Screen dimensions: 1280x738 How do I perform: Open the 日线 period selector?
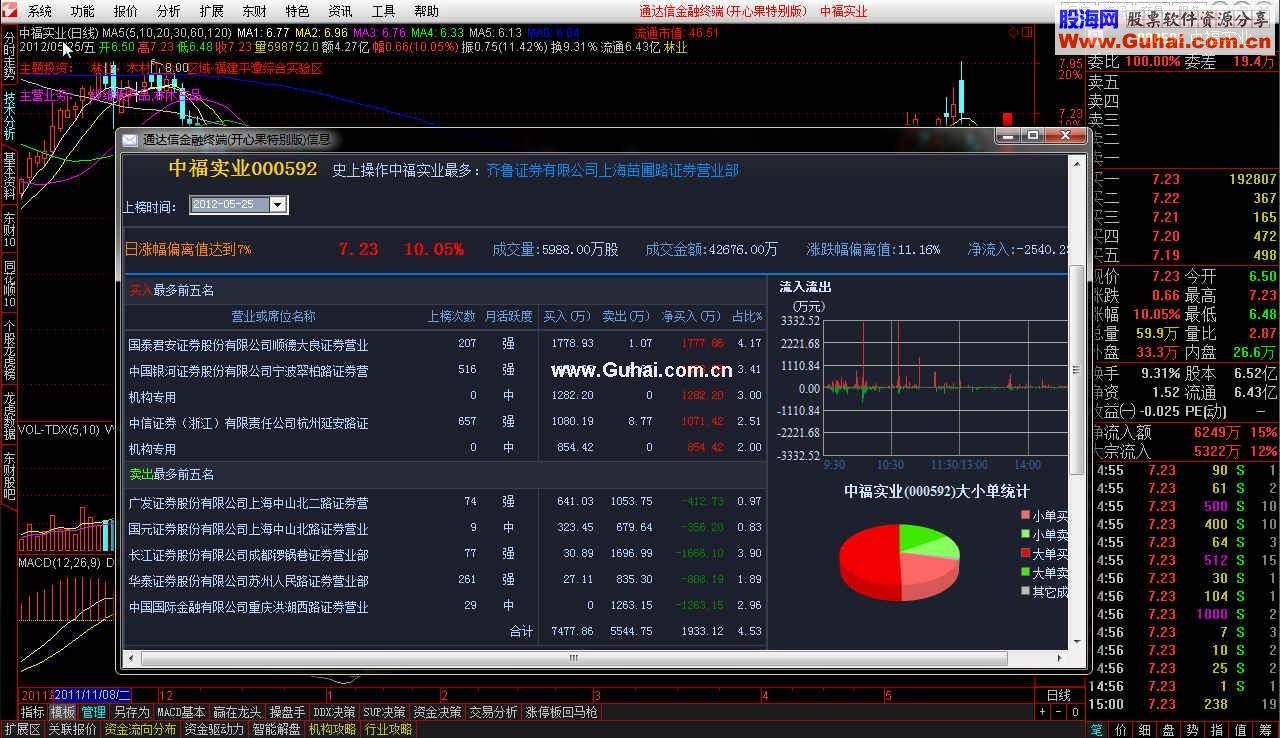coord(1058,695)
